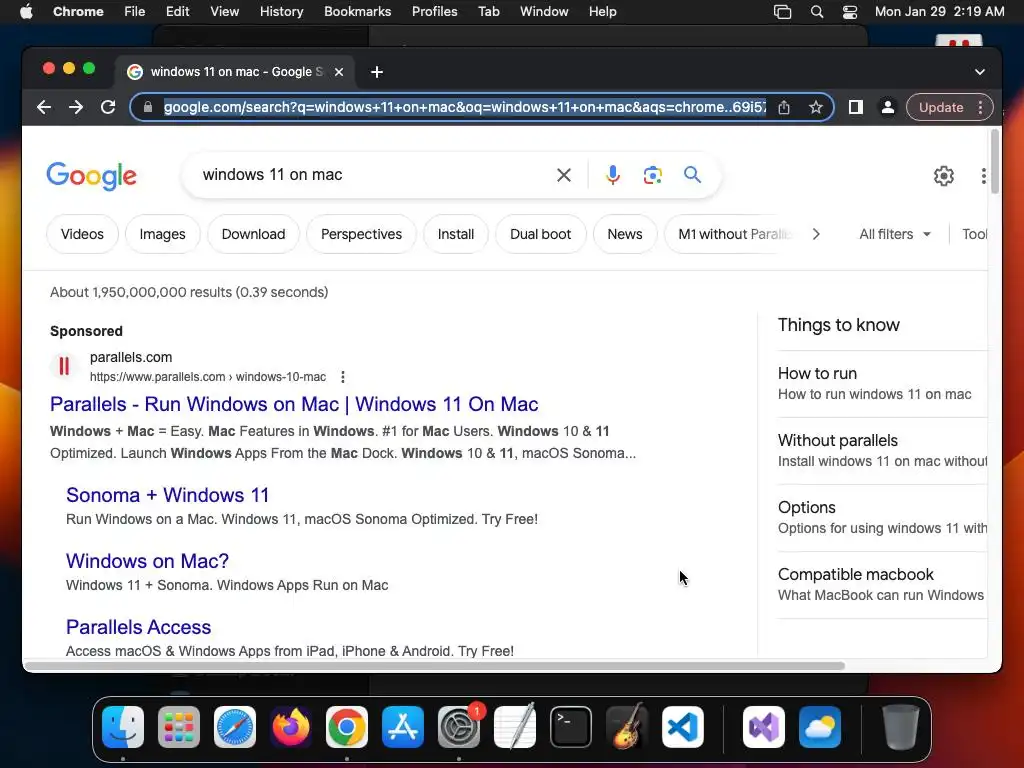View site info via the lock icon
This screenshot has width=1024, height=768.
tap(148, 107)
